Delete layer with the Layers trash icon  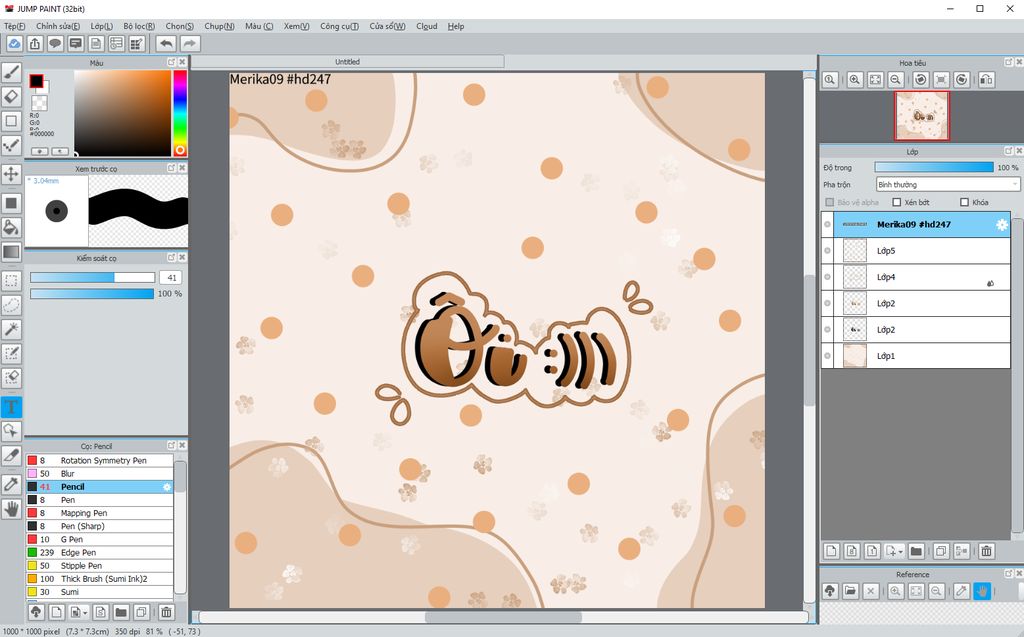(x=986, y=551)
